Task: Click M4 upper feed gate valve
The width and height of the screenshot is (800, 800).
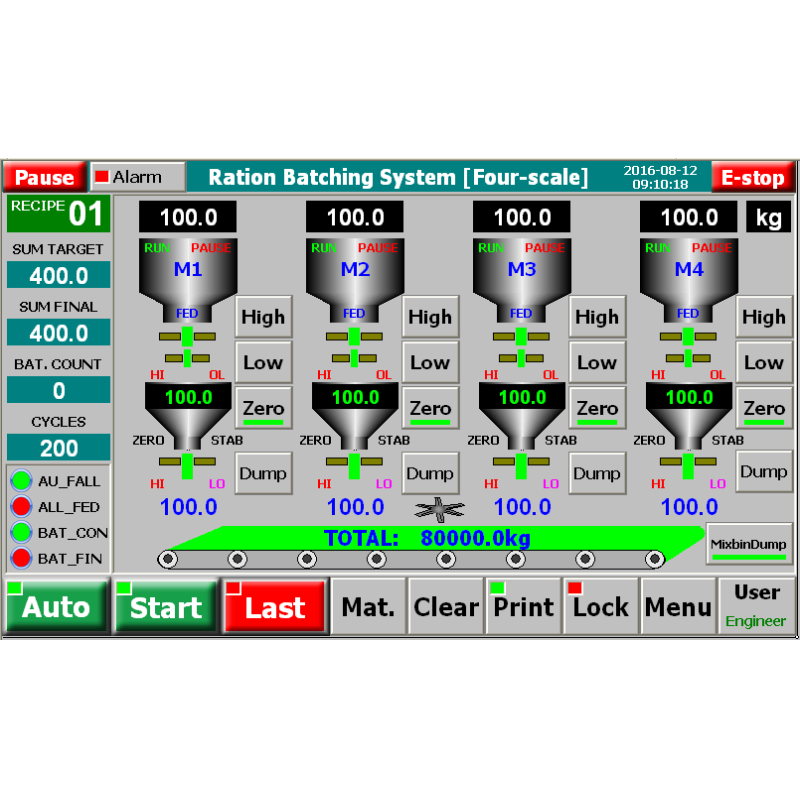Action: click(x=688, y=337)
